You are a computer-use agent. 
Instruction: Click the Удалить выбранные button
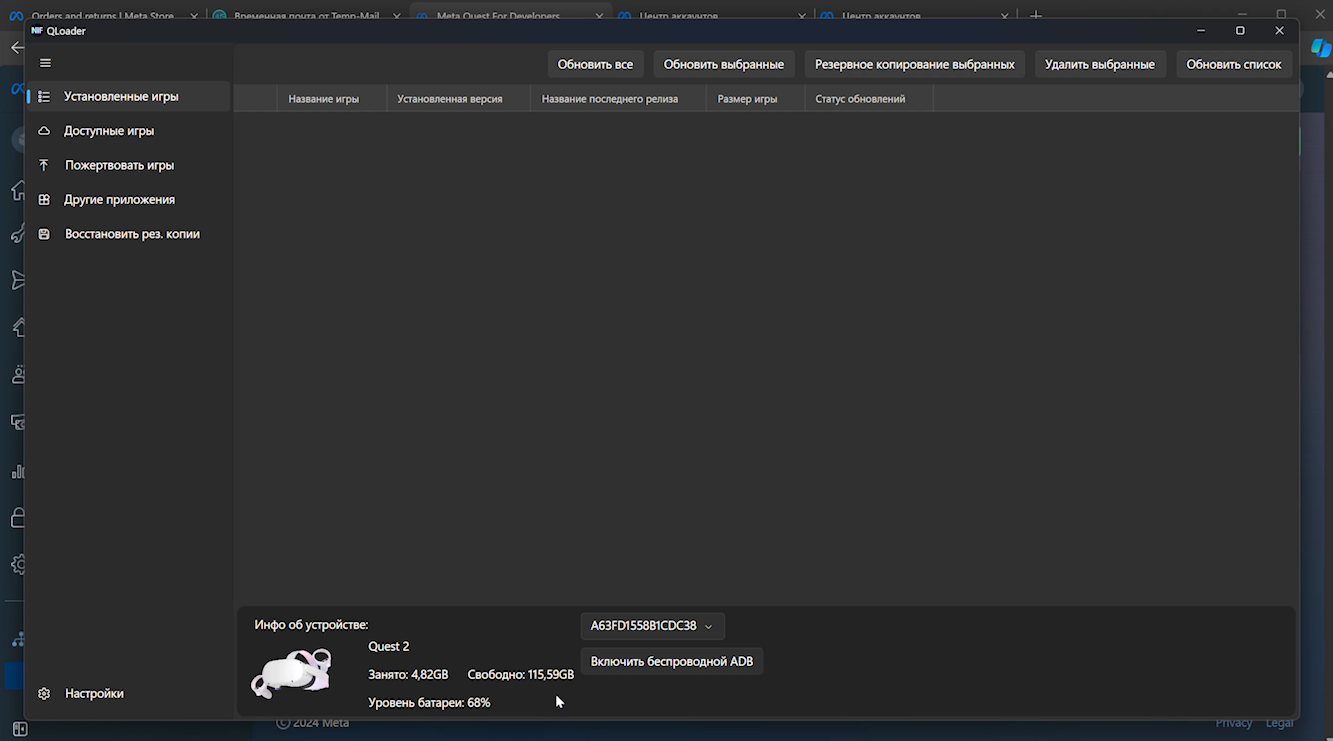pos(1099,64)
